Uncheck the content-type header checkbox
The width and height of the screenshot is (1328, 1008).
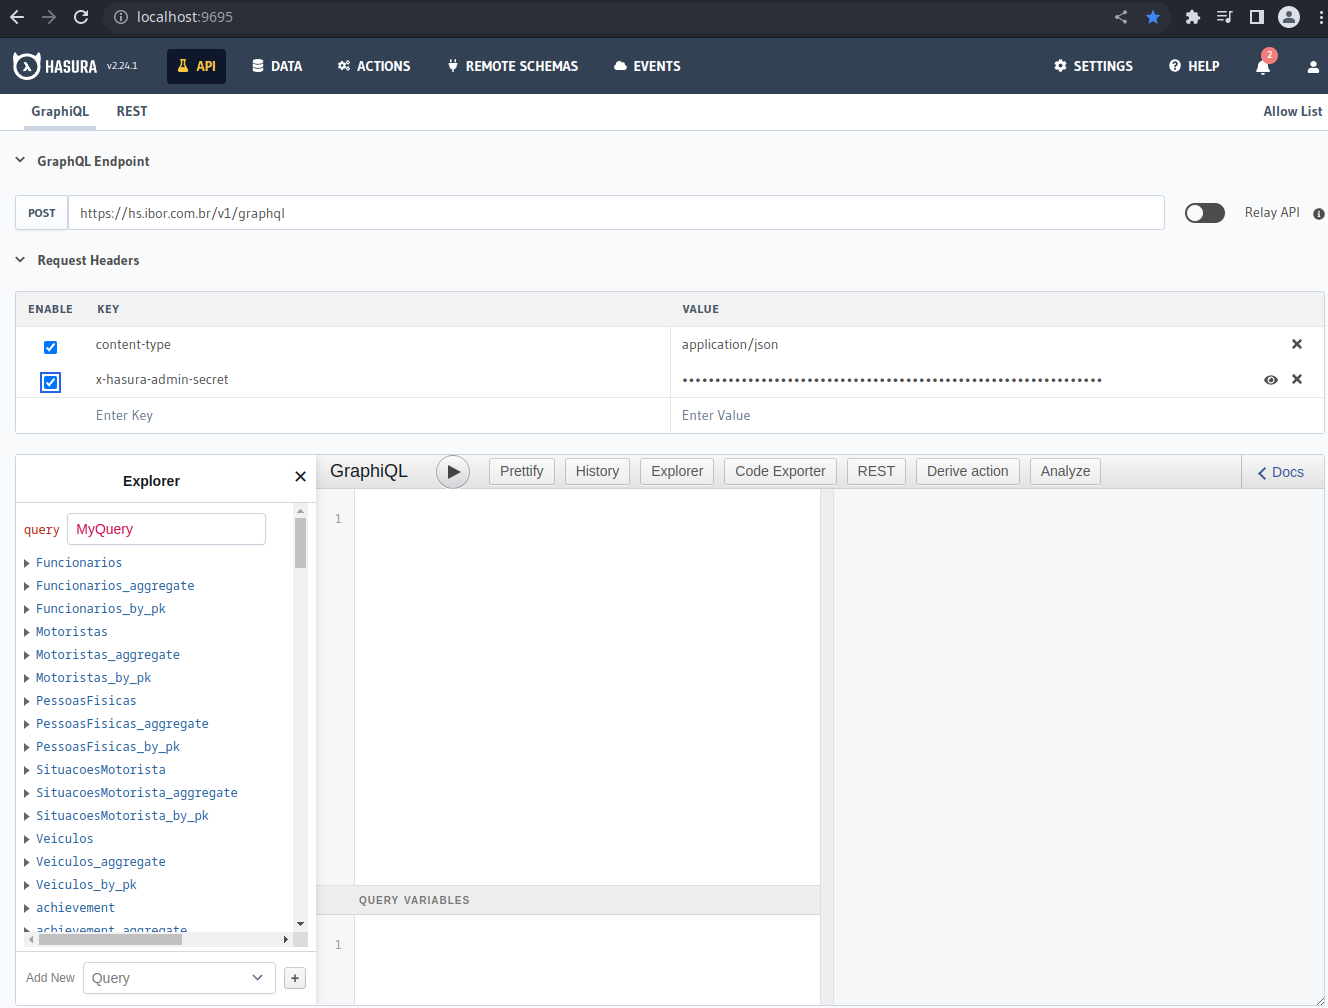[50, 347]
